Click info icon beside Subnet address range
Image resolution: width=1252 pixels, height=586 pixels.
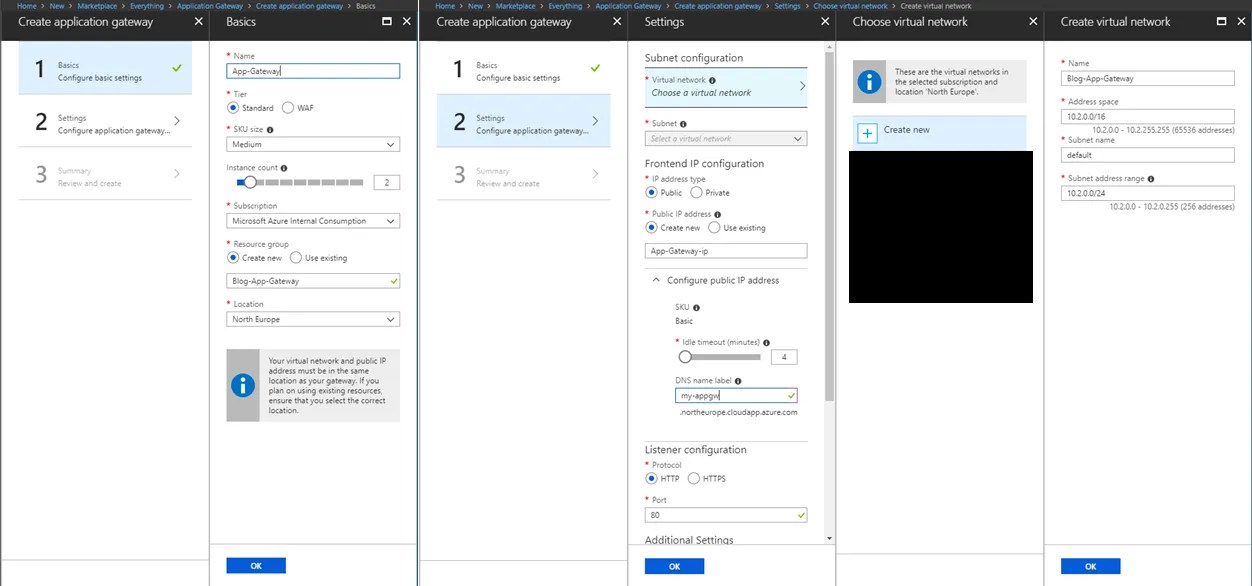[x=1152, y=179]
